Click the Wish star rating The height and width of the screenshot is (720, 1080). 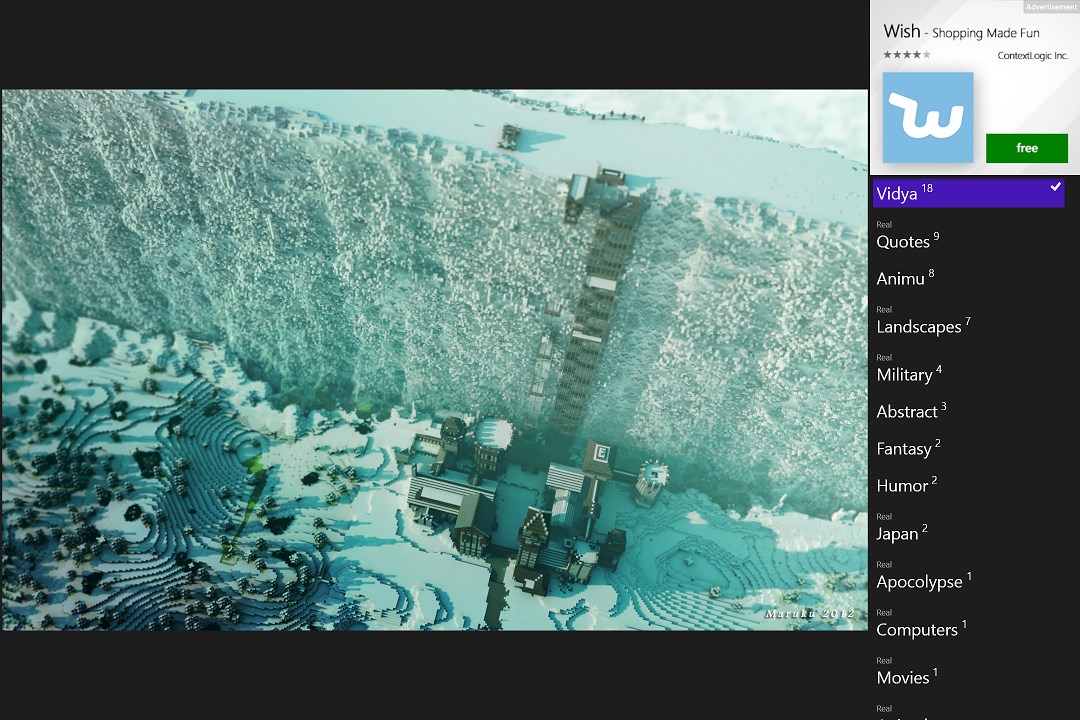point(906,55)
